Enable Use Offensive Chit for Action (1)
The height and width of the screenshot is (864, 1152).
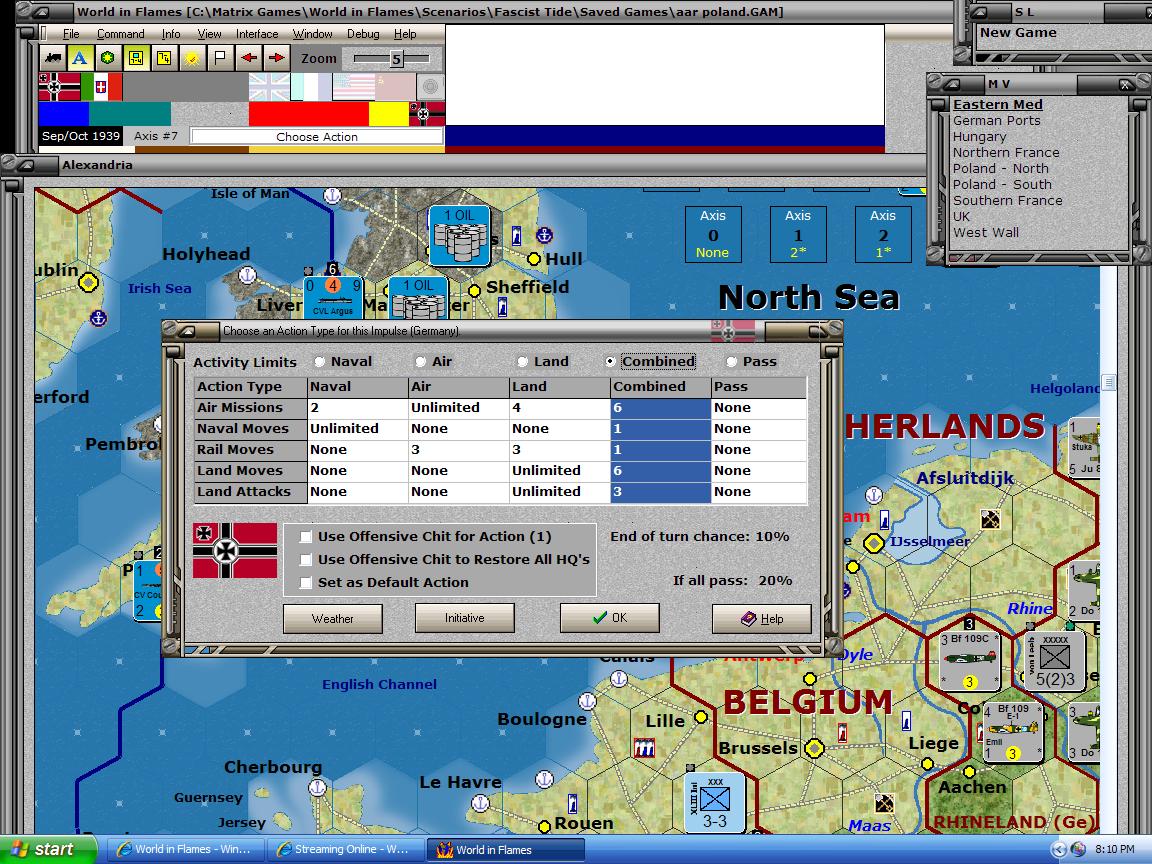[306, 537]
